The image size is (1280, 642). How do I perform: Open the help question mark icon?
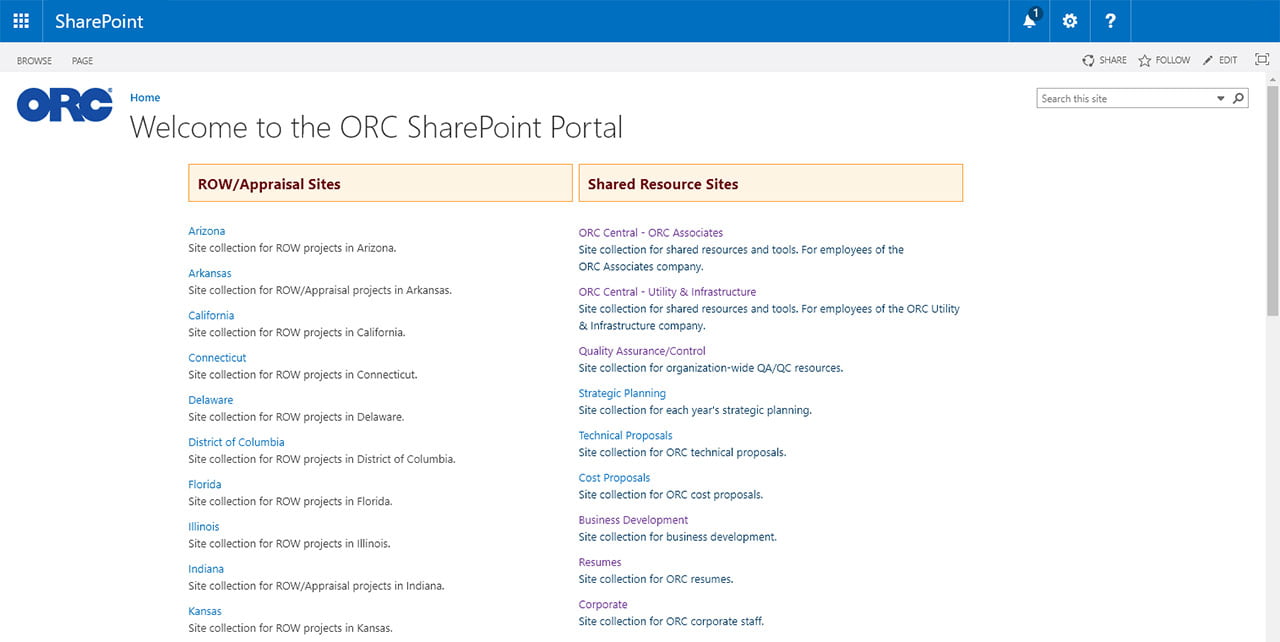[1110, 21]
